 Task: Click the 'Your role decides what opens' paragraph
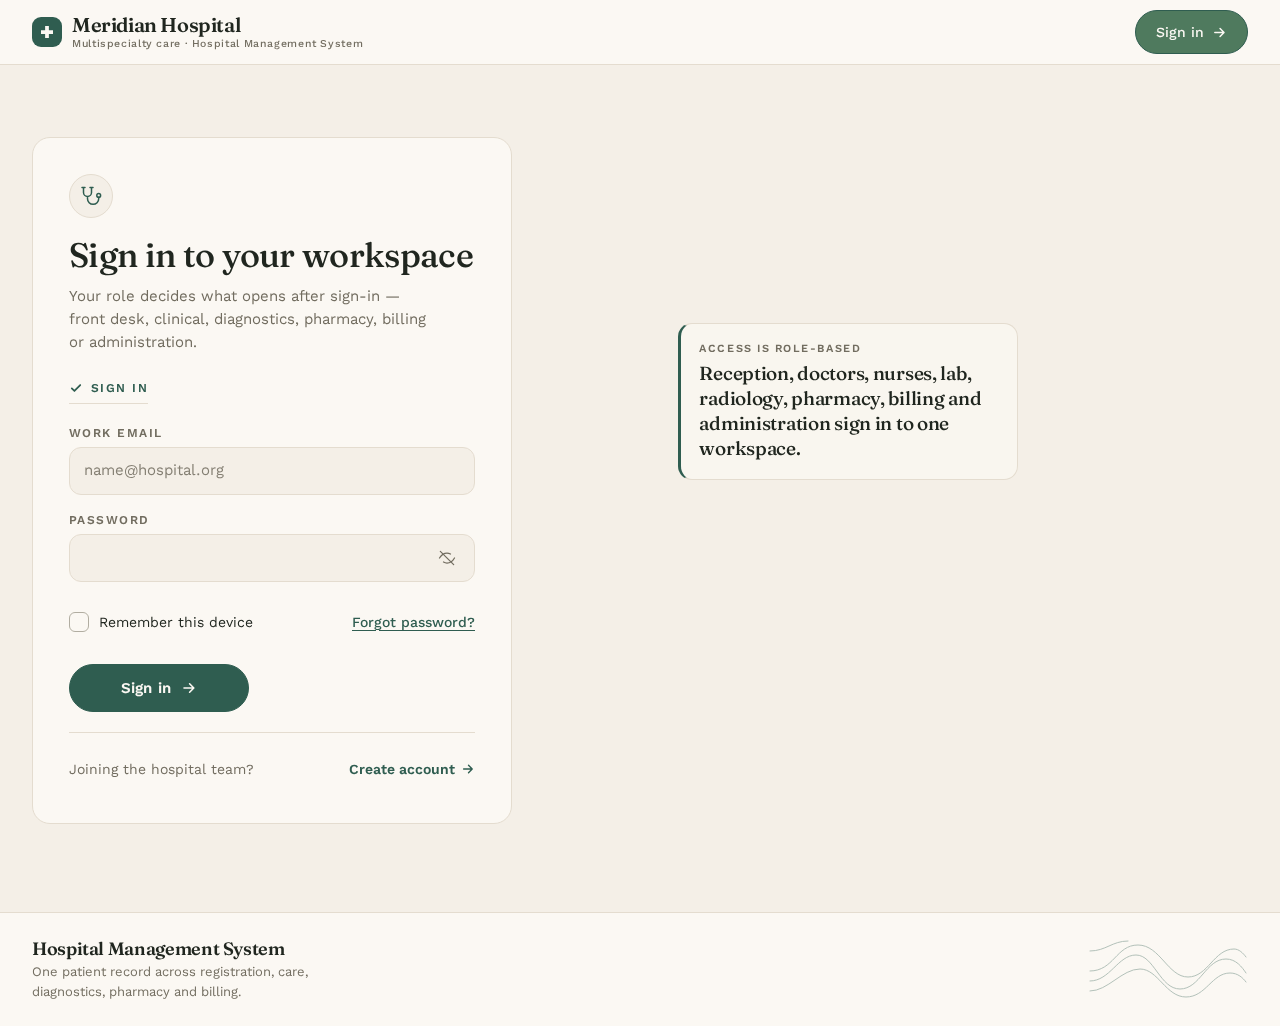[248, 319]
